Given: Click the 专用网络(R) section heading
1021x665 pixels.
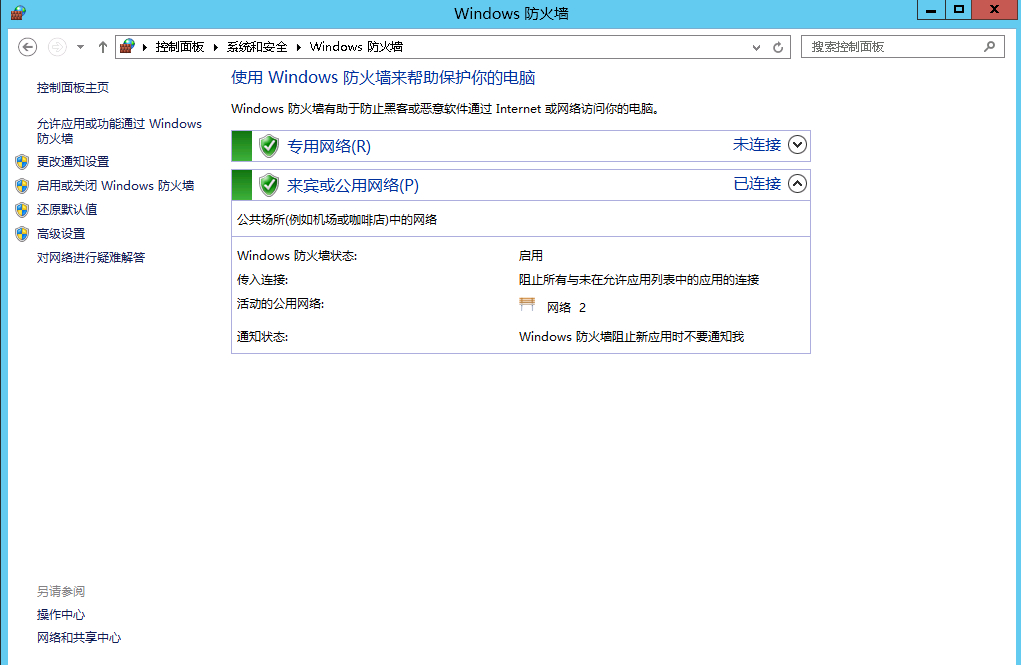Looking at the screenshot, I should click(329, 147).
